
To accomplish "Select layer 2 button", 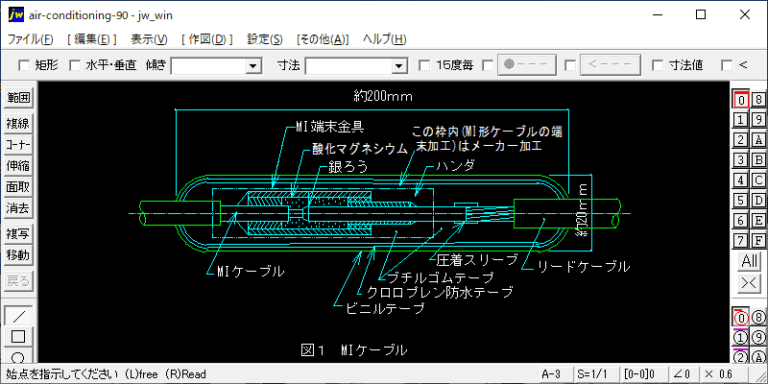I will coord(741,140).
